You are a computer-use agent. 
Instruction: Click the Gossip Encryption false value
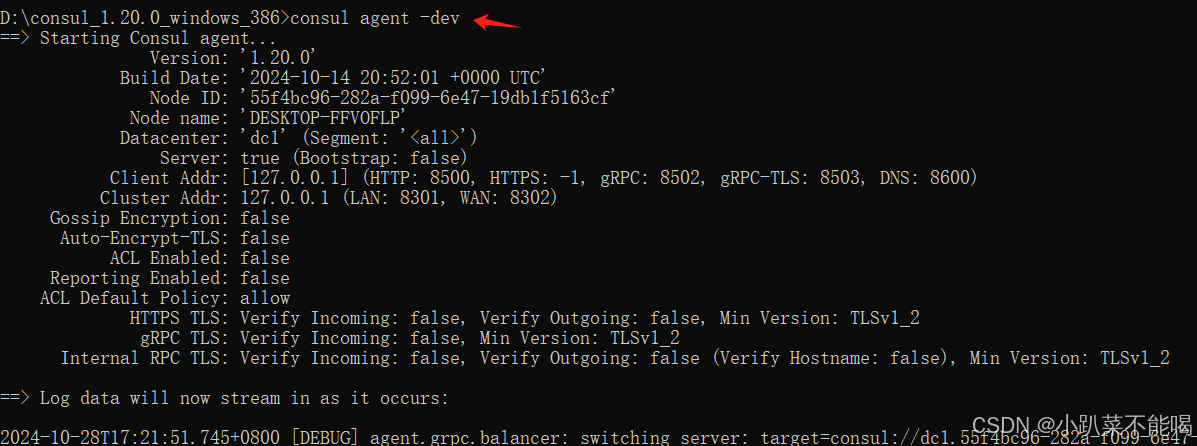coord(265,218)
